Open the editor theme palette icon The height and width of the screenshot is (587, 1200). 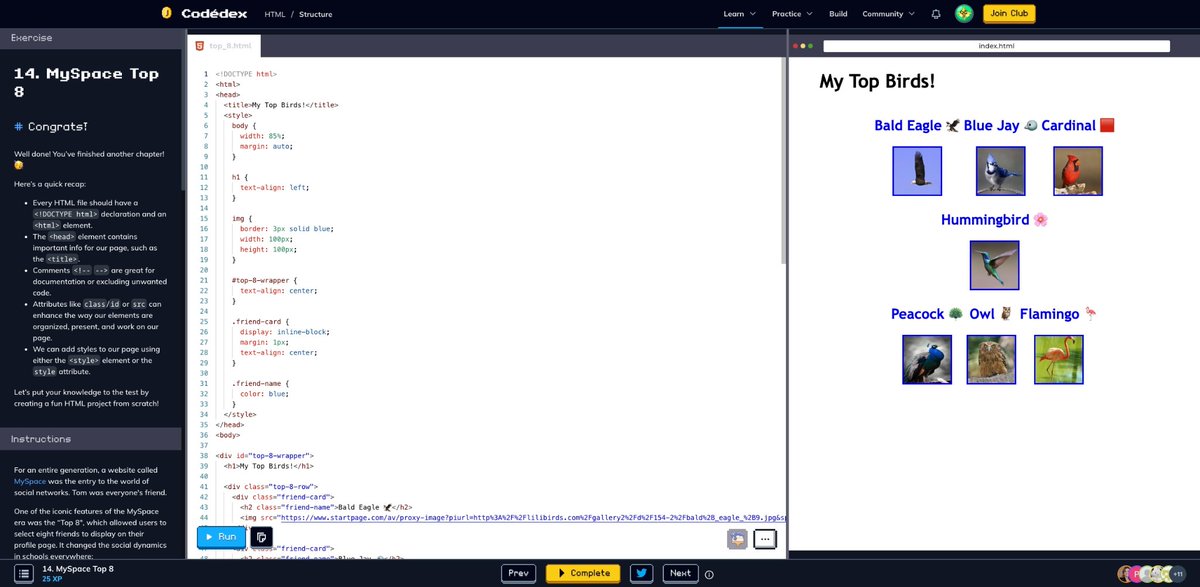tap(736, 538)
